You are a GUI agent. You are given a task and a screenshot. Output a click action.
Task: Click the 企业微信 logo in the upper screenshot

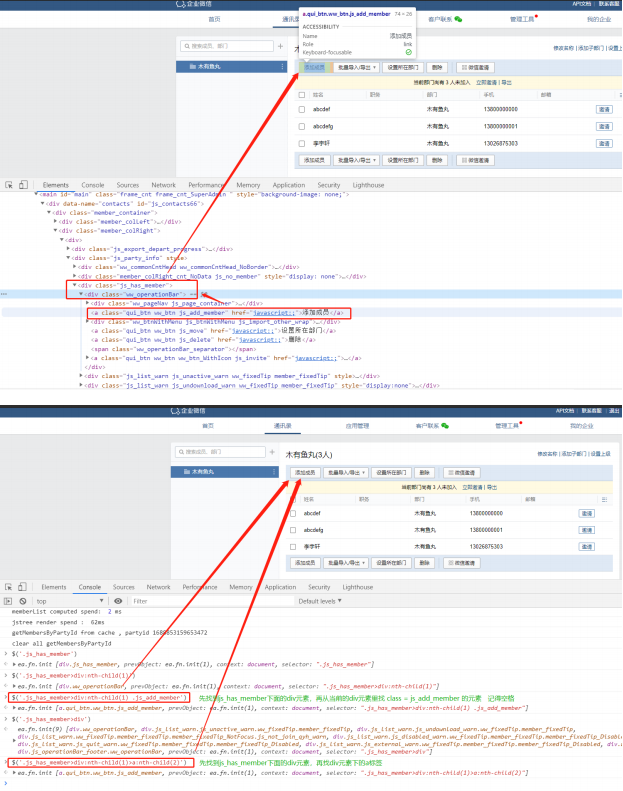coord(194,4)
